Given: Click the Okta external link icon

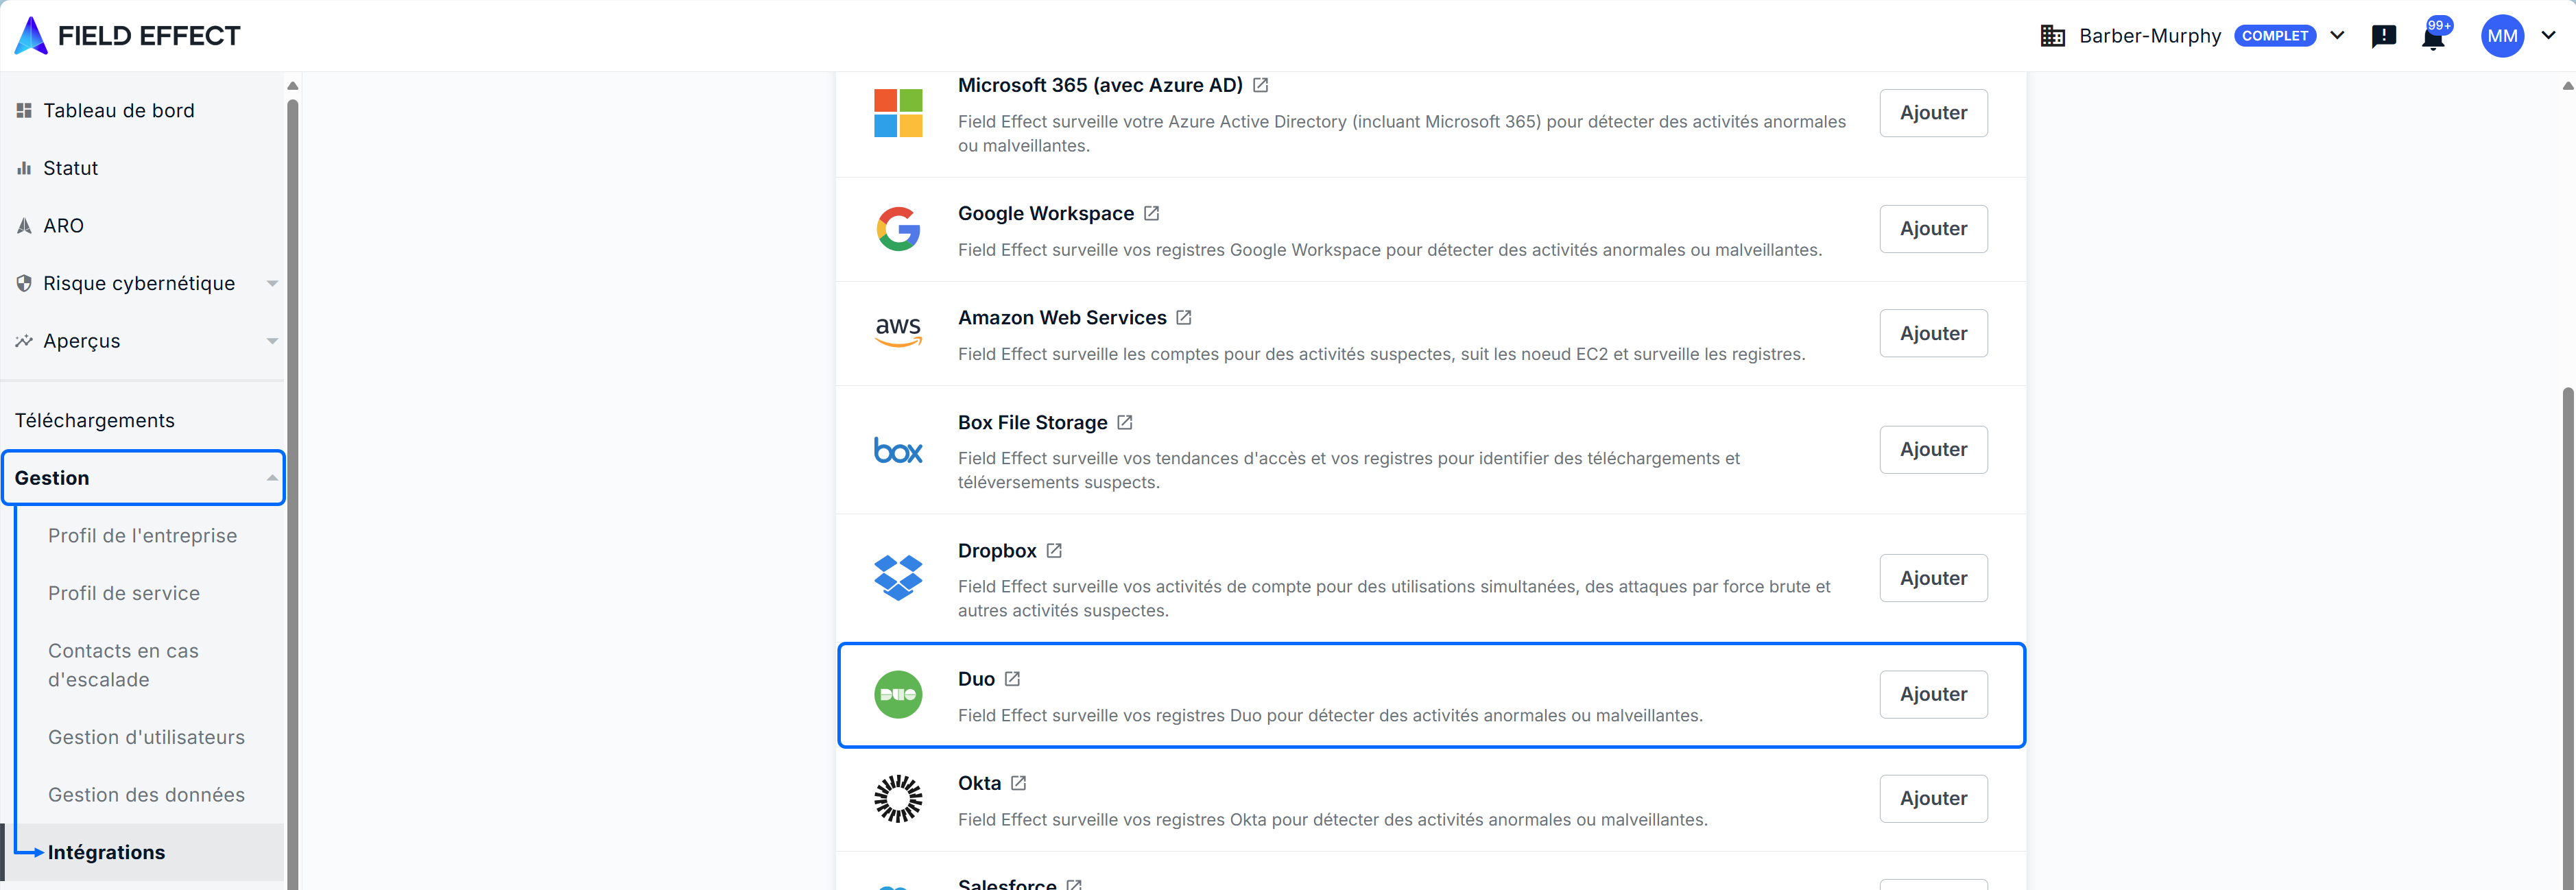Looking at the screenshot, I should (x=1018, y=783).
